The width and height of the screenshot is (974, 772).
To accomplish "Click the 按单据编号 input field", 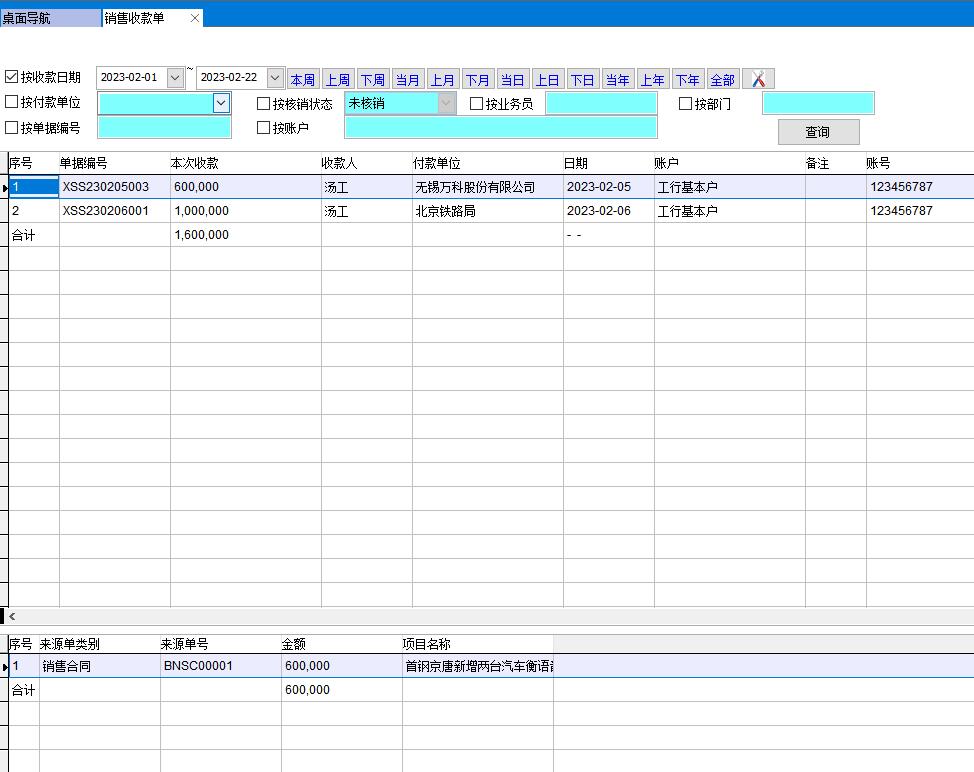I will pyautogui.click(x=164, y=127).
